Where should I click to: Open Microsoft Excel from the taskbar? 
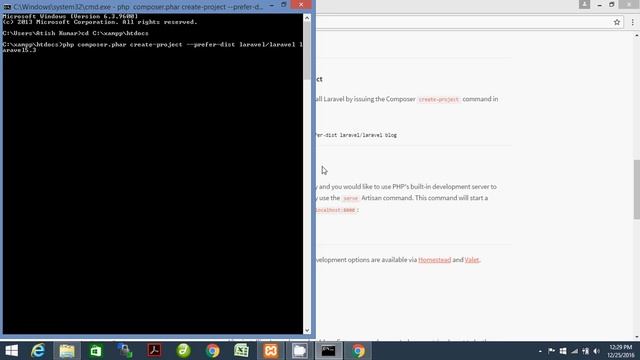click(x=241, y=351)
